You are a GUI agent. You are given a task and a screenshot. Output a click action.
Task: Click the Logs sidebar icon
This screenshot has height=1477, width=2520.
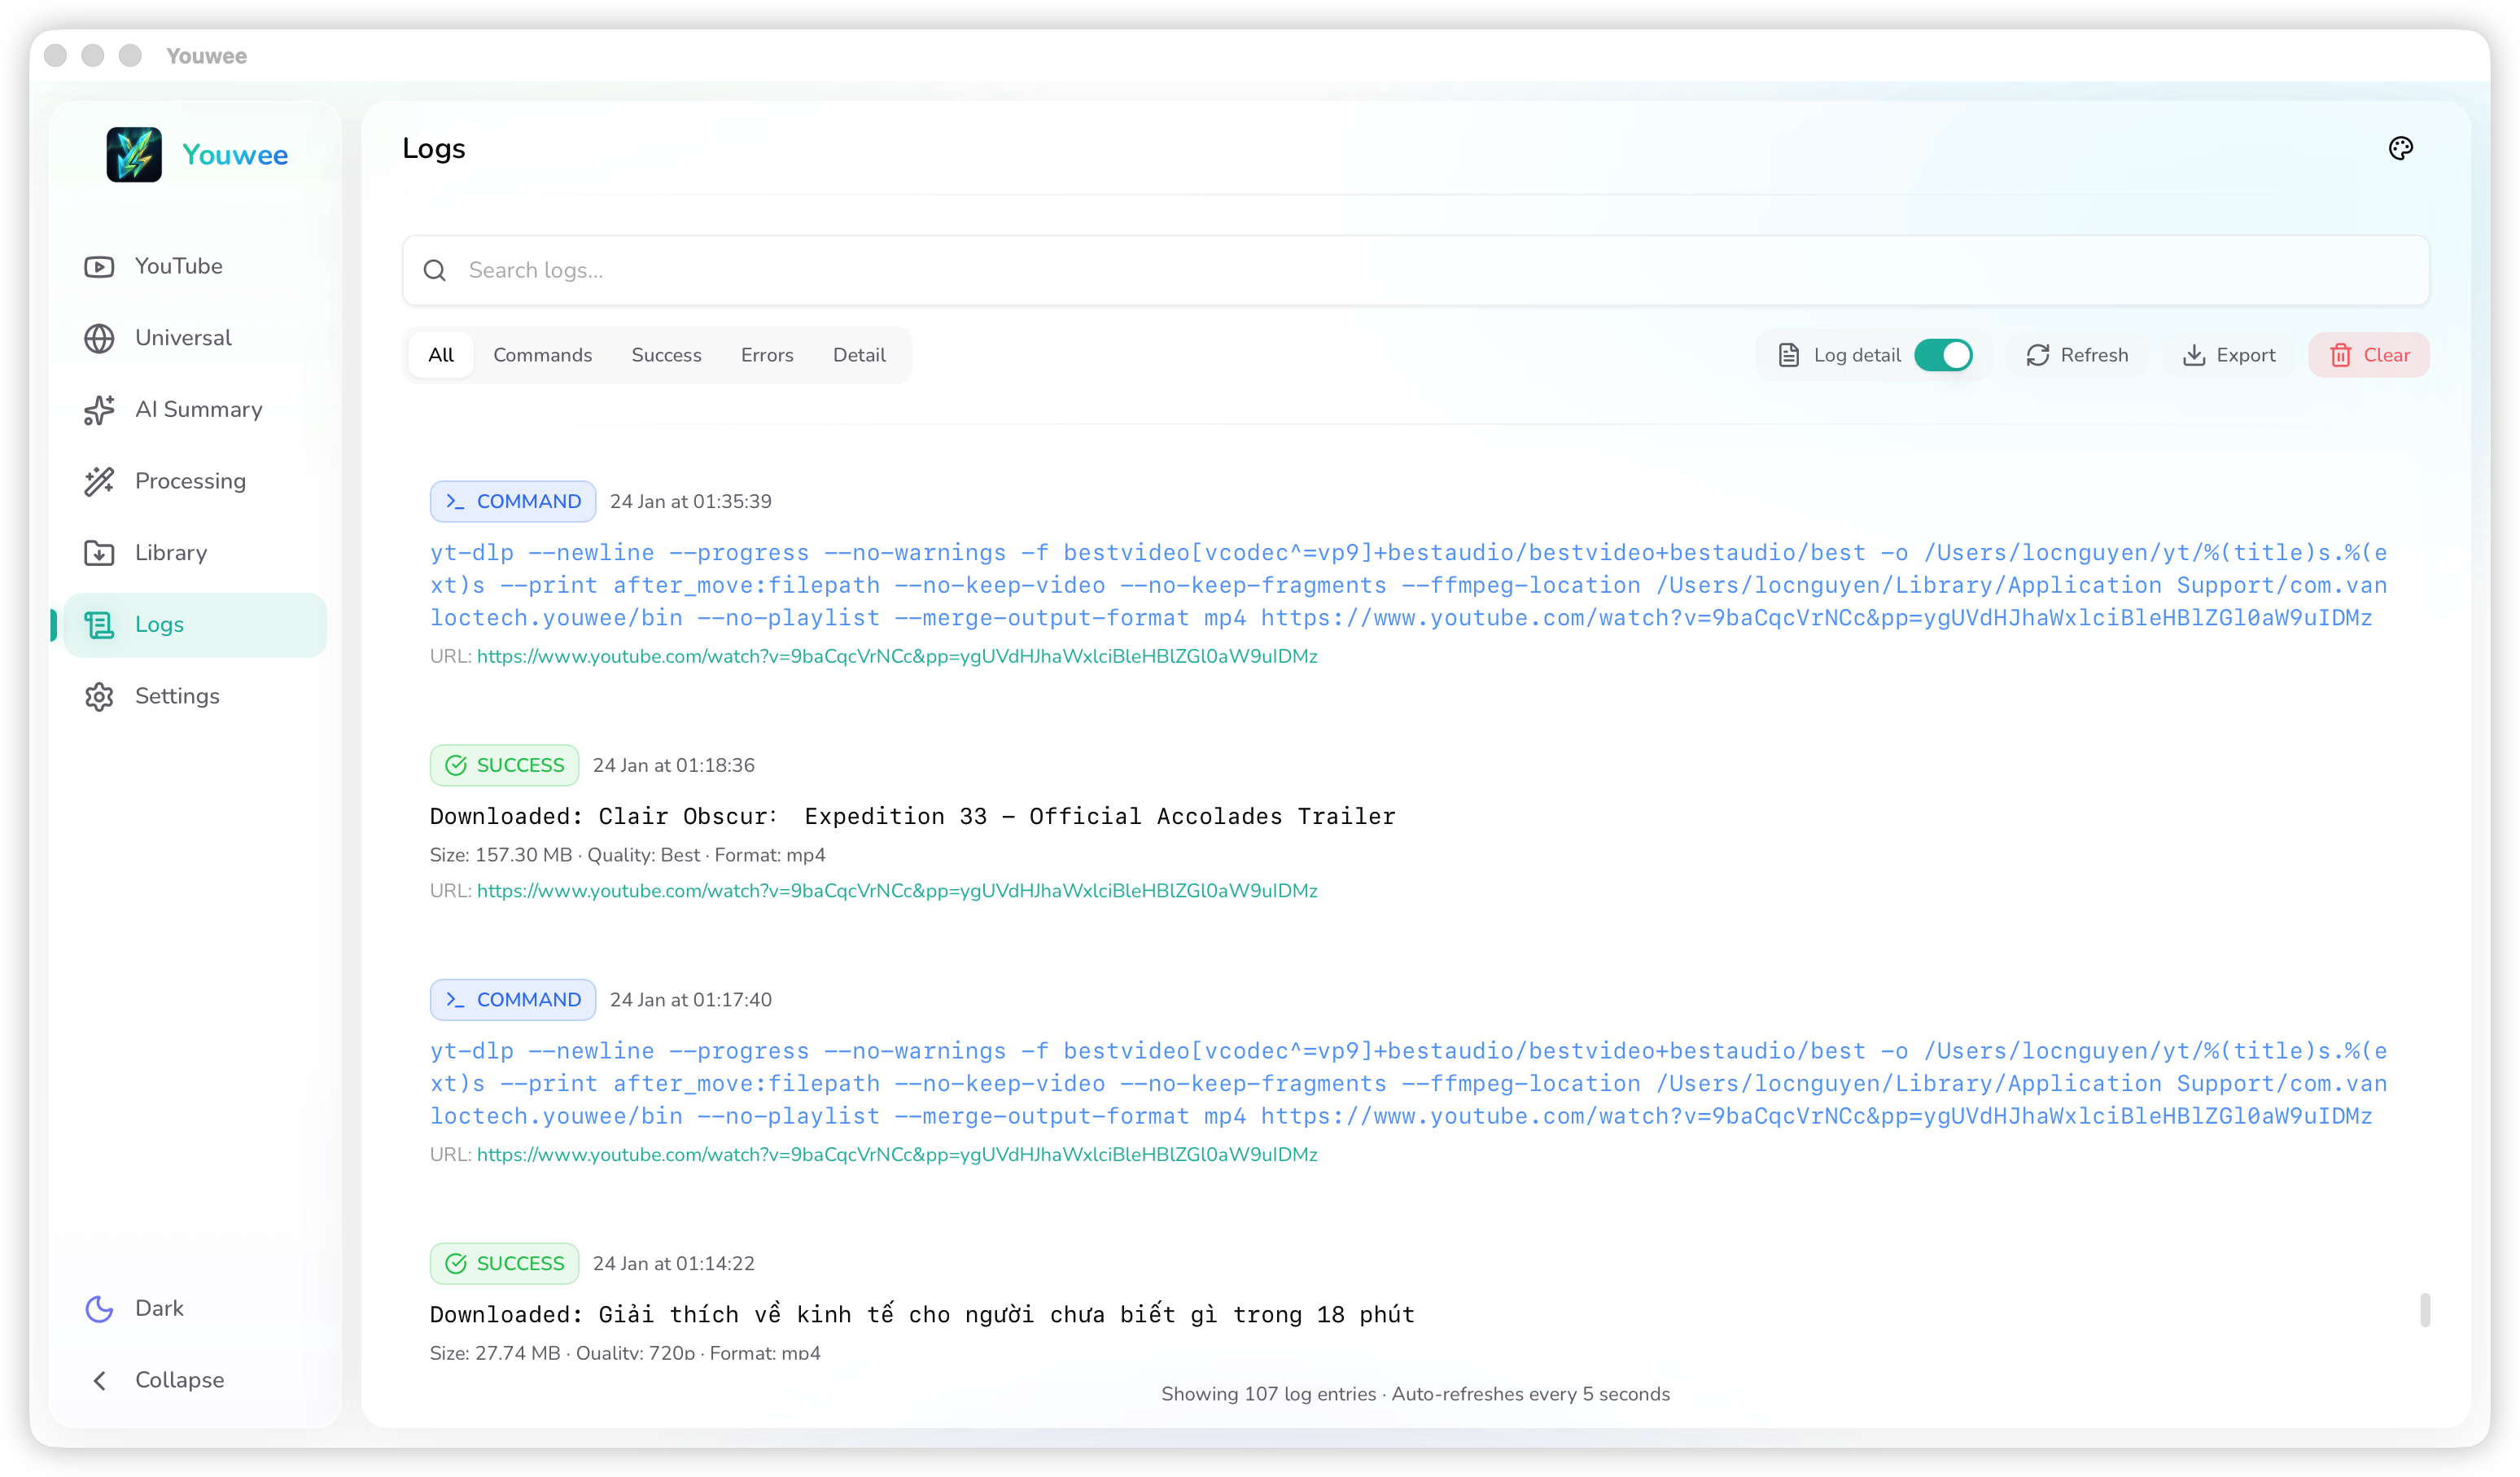[x=99, y=624]
